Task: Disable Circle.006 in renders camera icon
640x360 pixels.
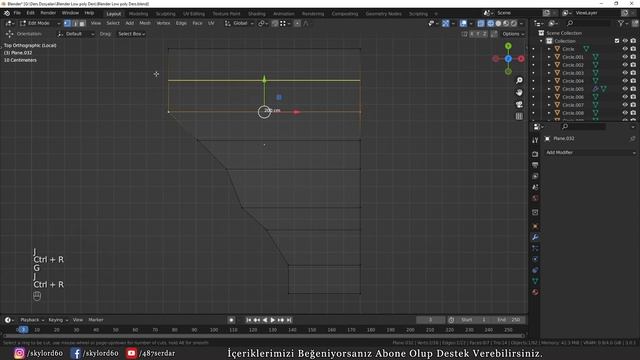Action: 633,97
